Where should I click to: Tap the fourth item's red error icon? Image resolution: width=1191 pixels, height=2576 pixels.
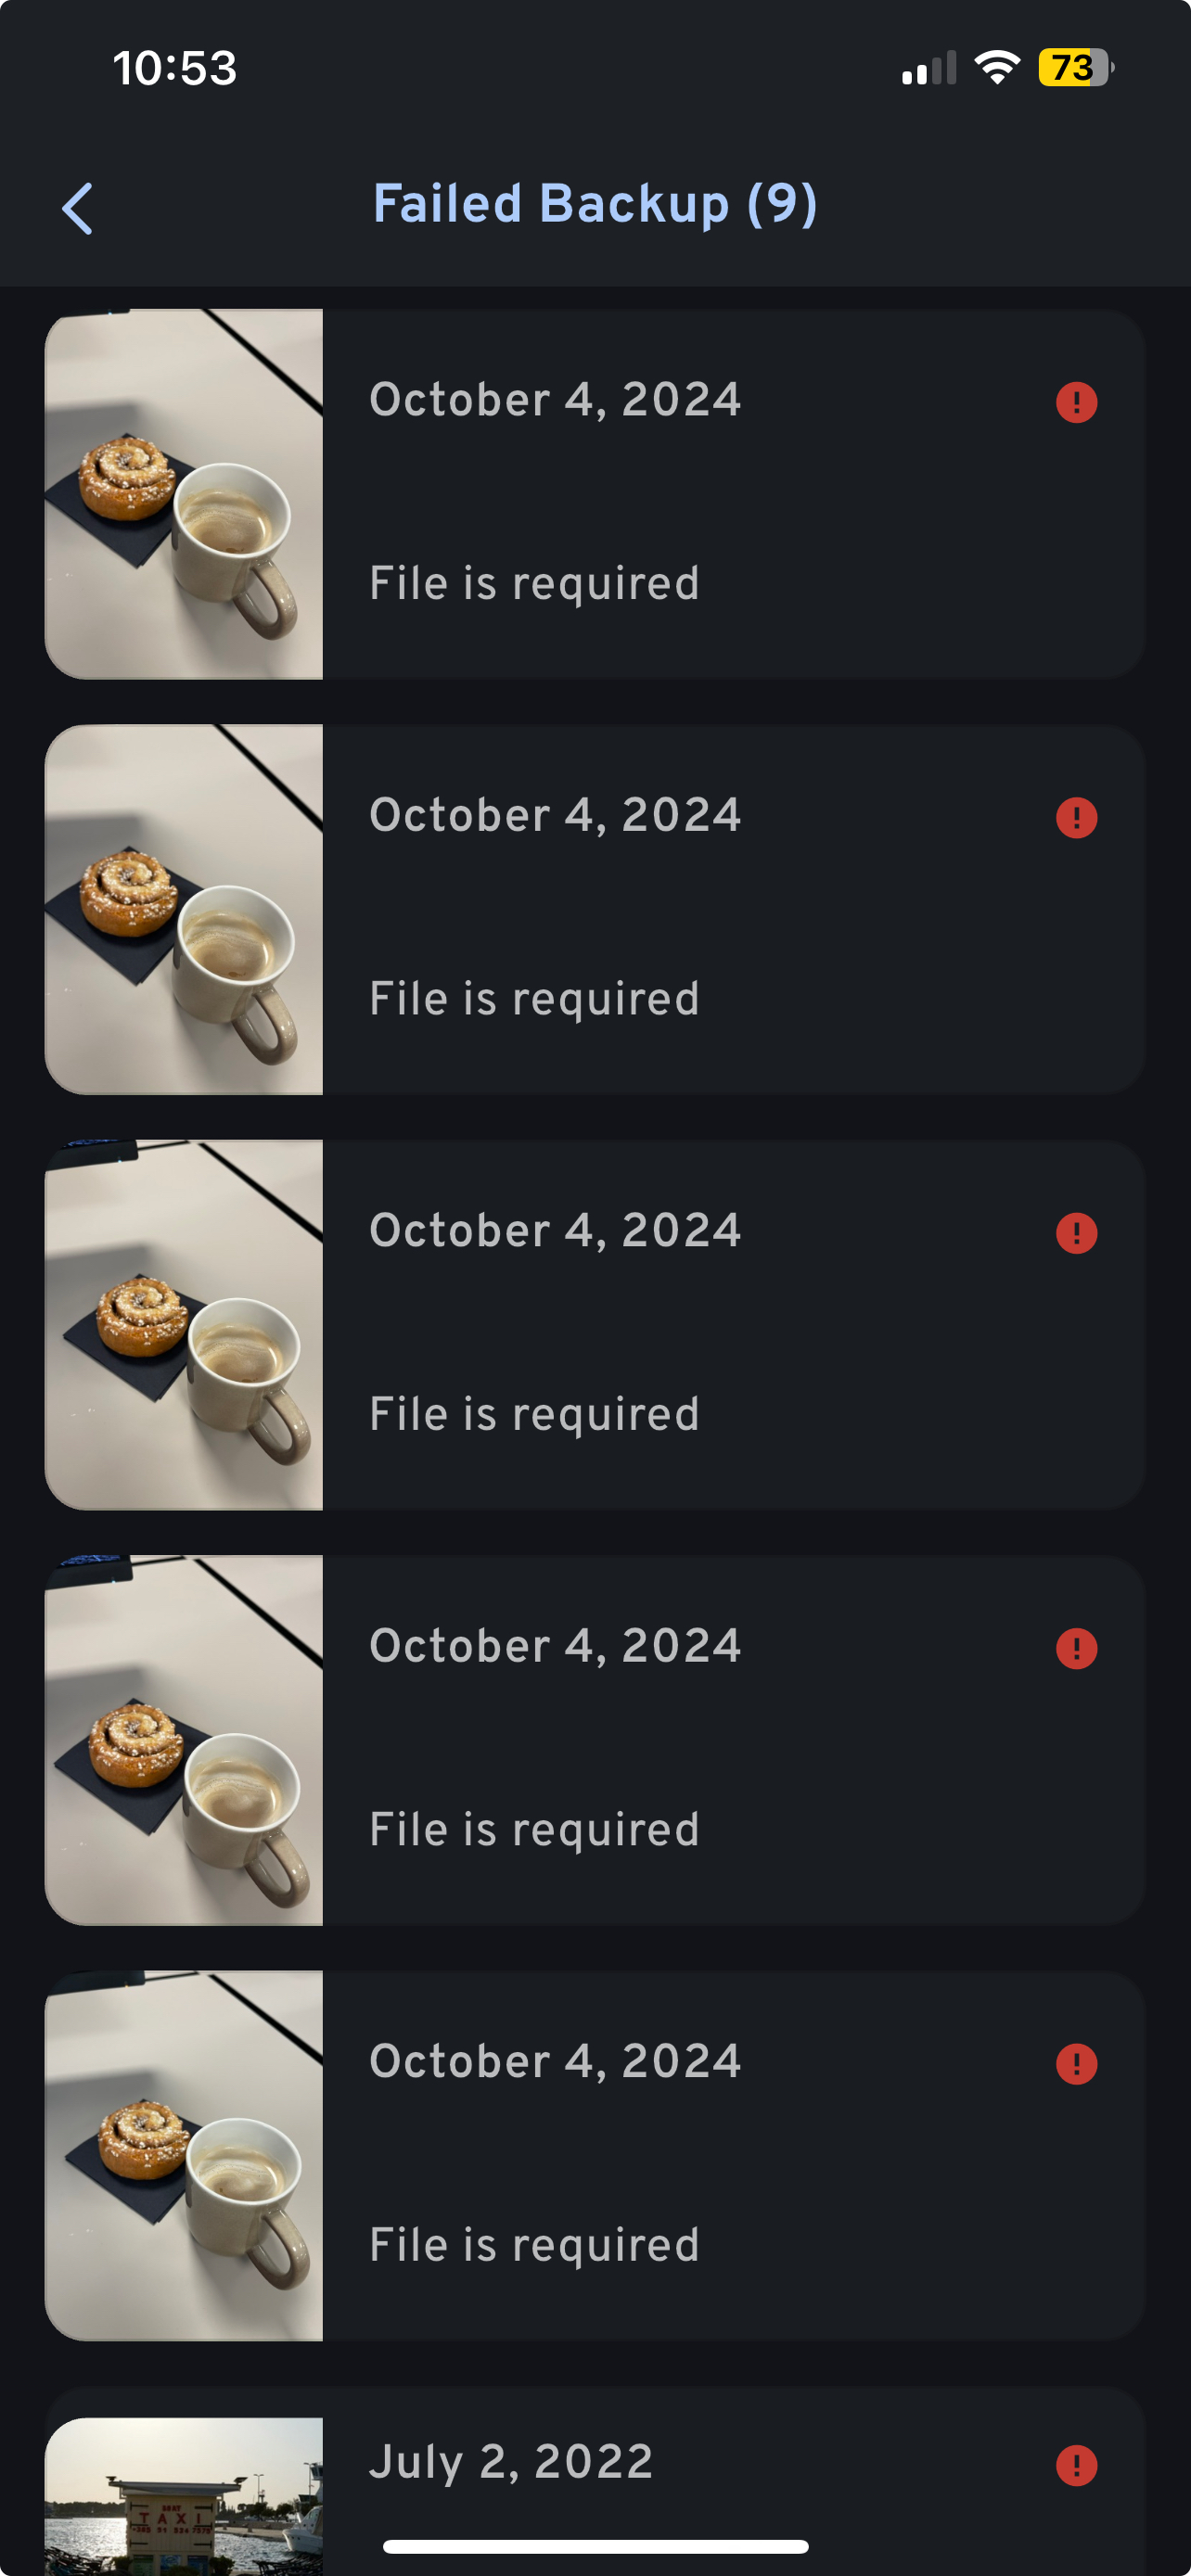click(1076, 1647)
